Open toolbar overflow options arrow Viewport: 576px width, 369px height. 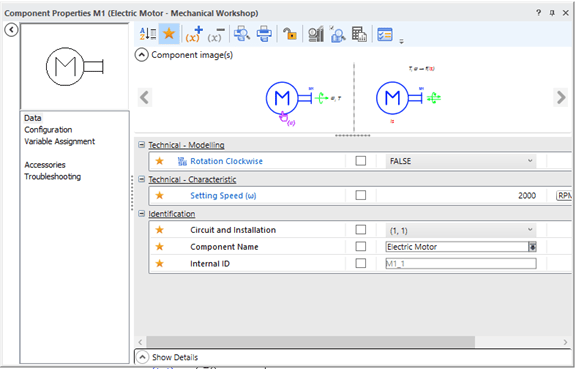coord(402,41)
